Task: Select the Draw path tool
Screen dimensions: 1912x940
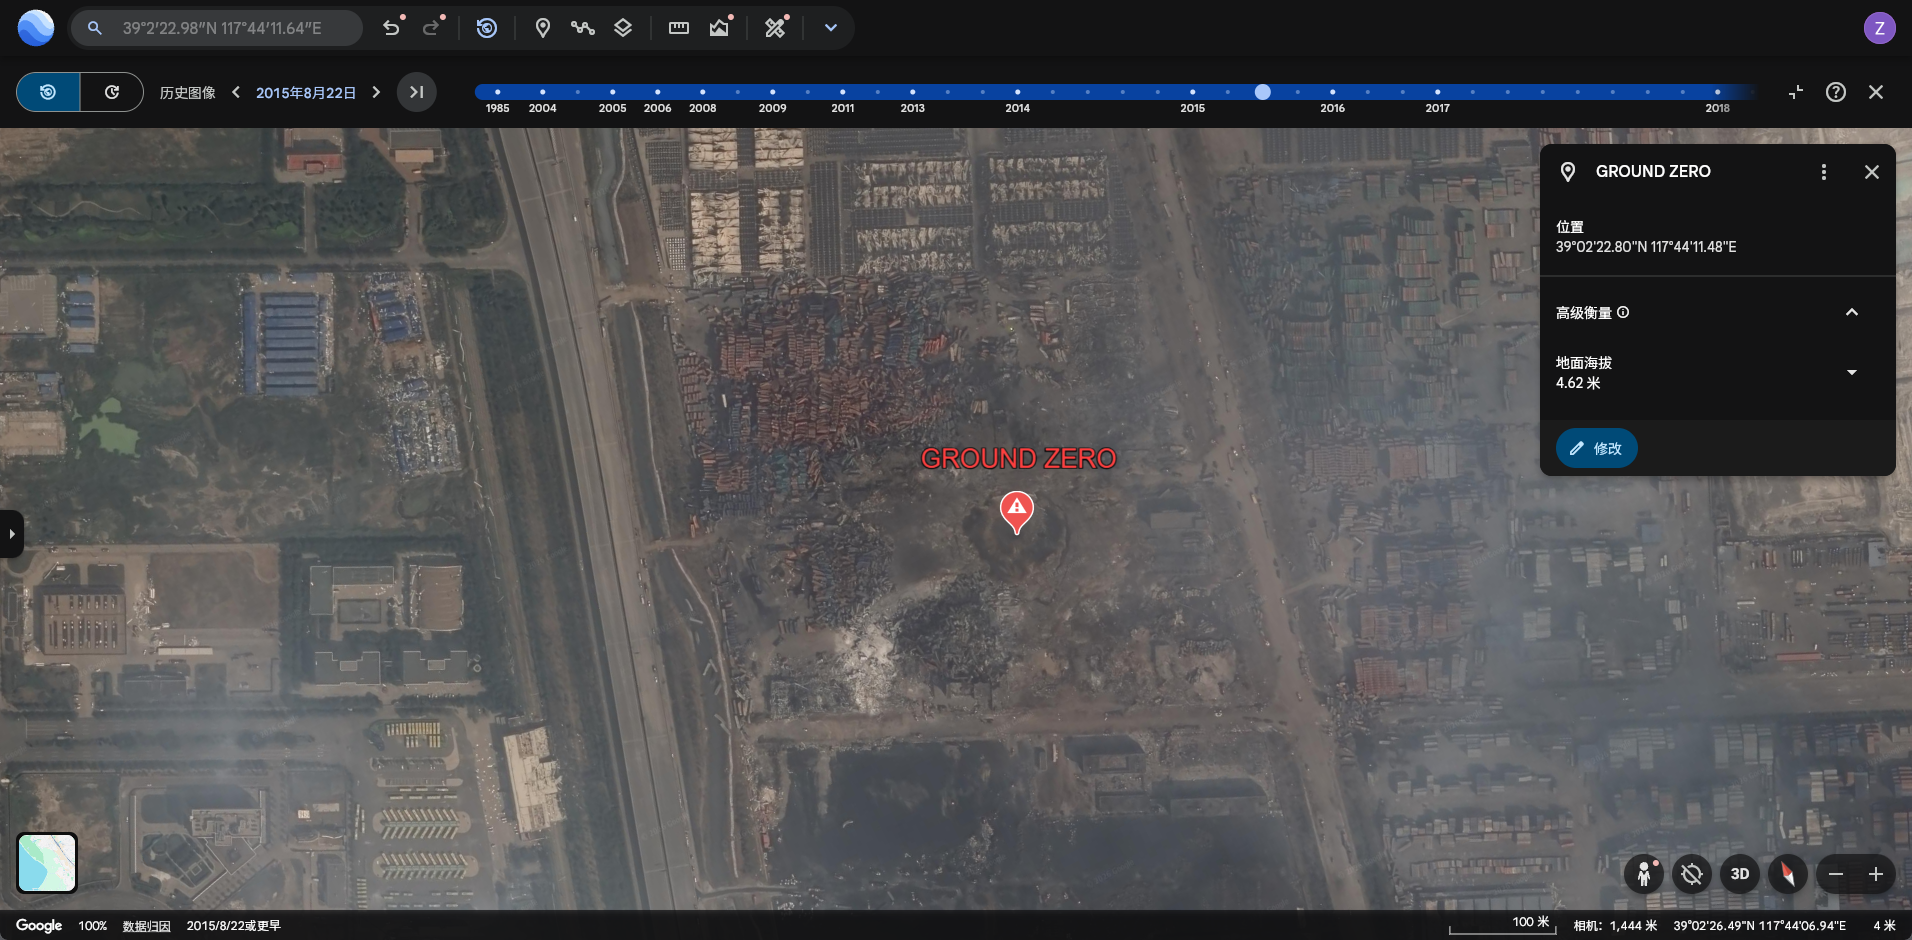Action: pyautogui.click(x=582, y=28)
